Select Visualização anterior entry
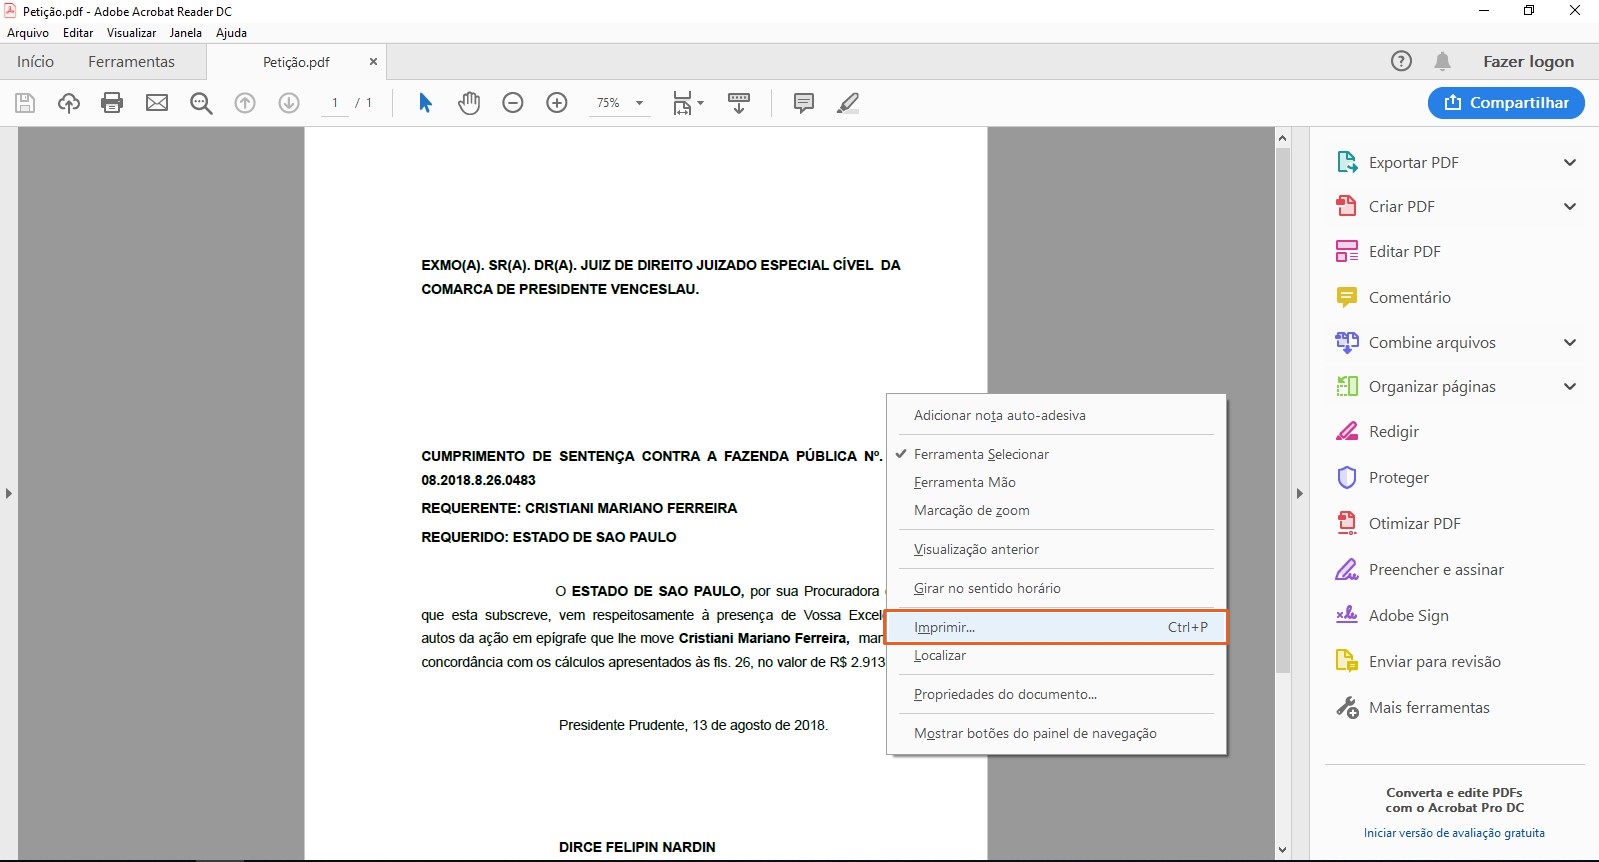The image size is (1599, 862). click(1056, 549)
